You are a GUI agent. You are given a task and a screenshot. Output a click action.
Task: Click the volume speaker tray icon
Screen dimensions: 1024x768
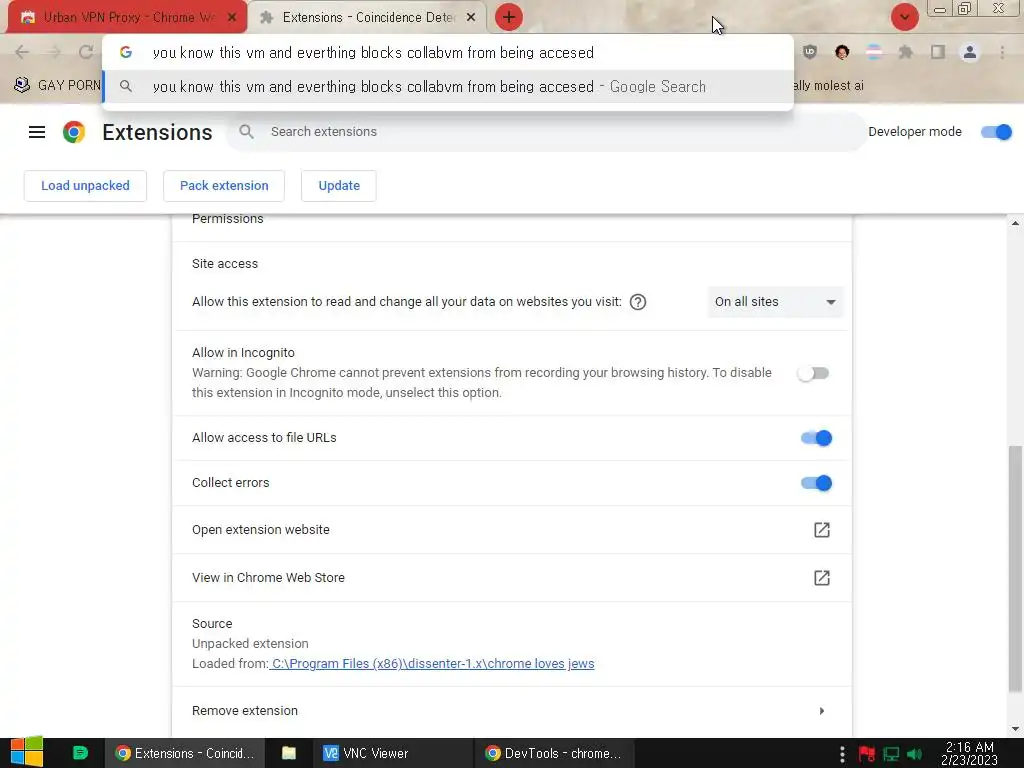tap(915, 754)
